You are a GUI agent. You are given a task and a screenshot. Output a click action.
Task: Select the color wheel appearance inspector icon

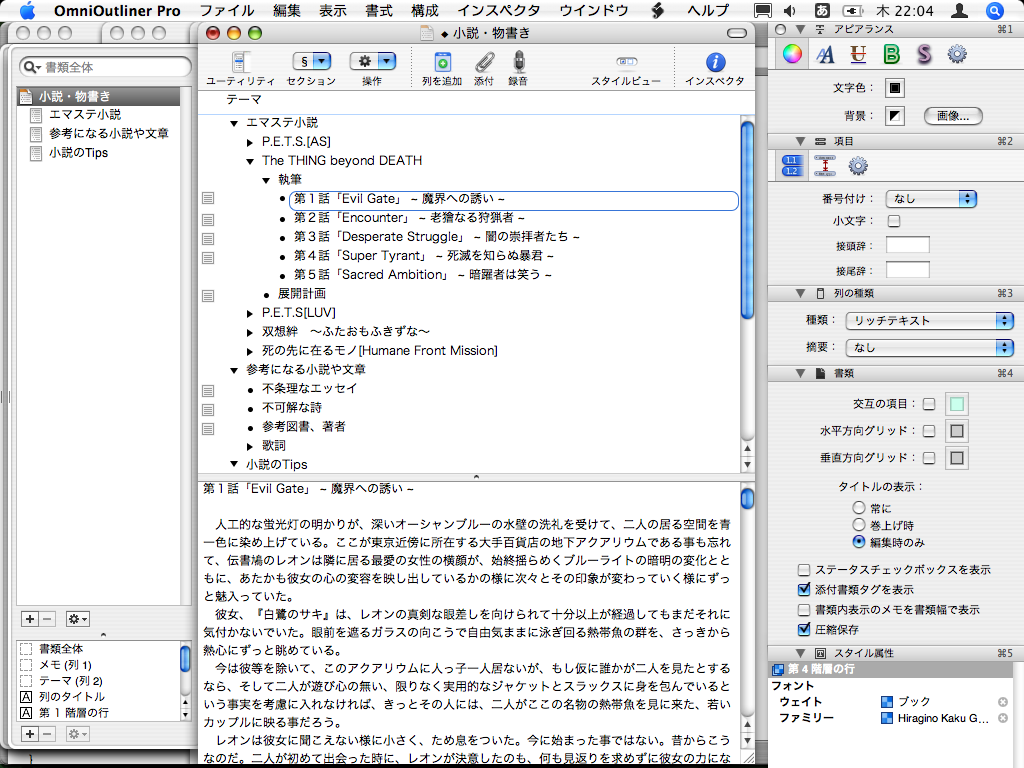792,54
